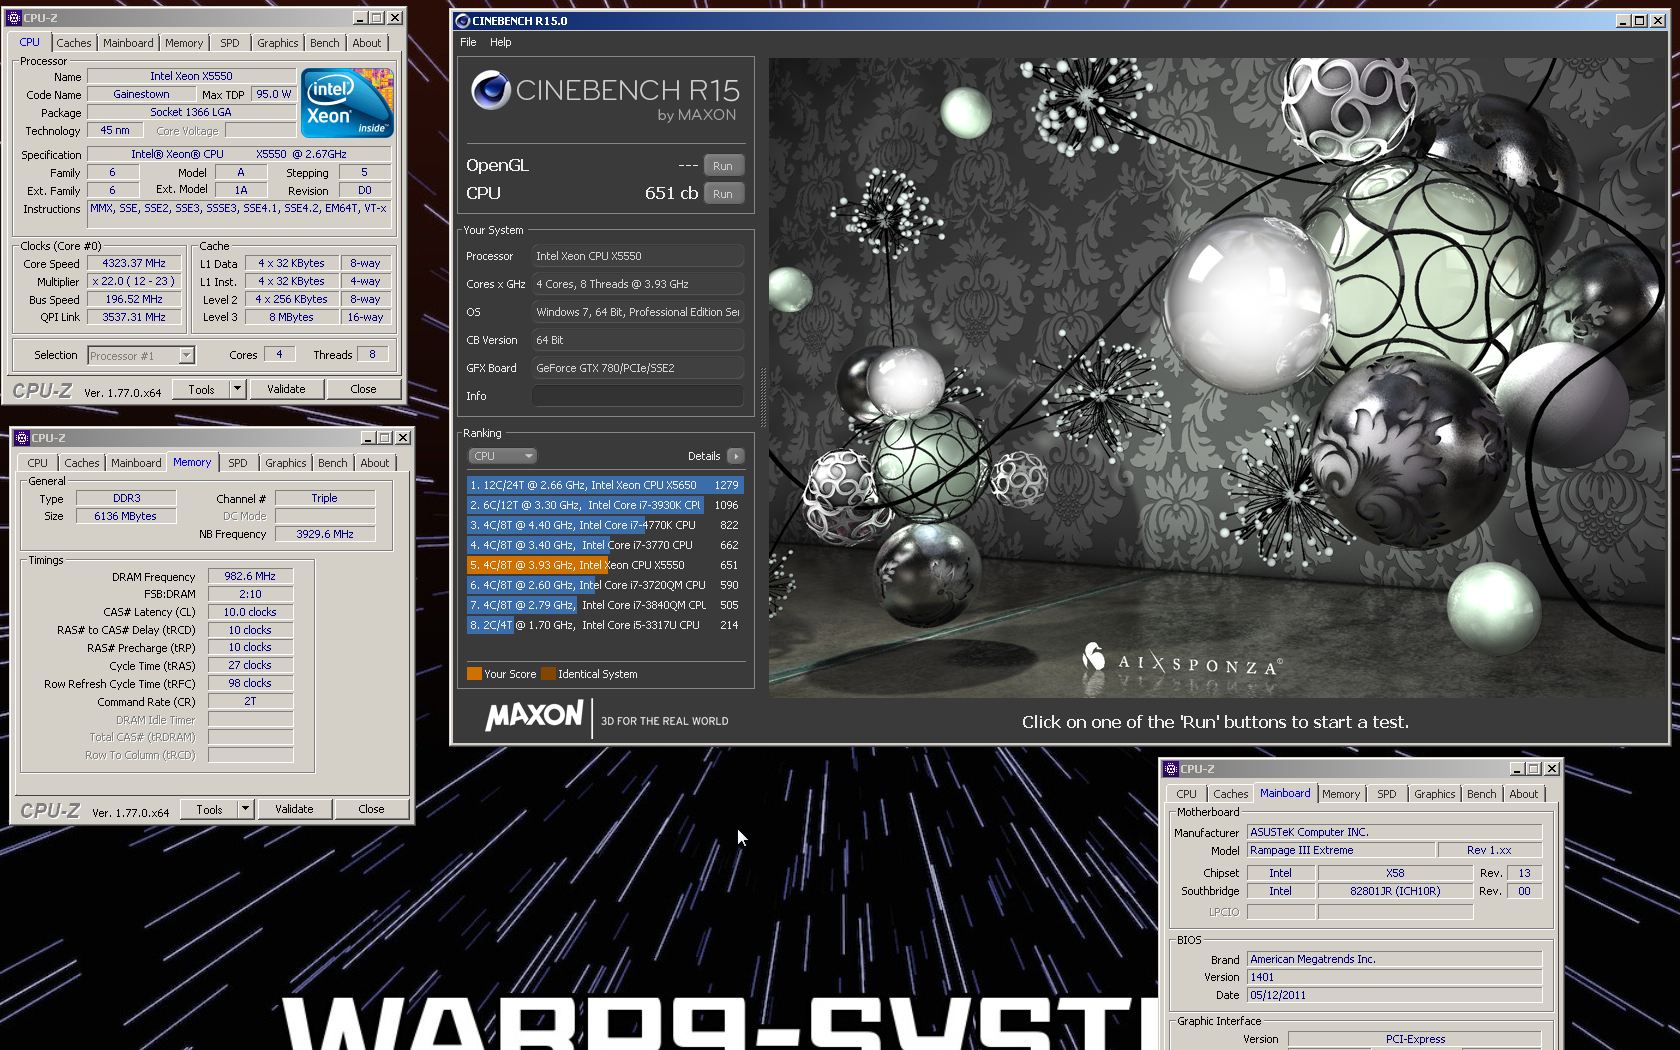This screenshot has width=1680, height=1050.
Task: Click the Cinebench title bar app icon
Action: 462,21
